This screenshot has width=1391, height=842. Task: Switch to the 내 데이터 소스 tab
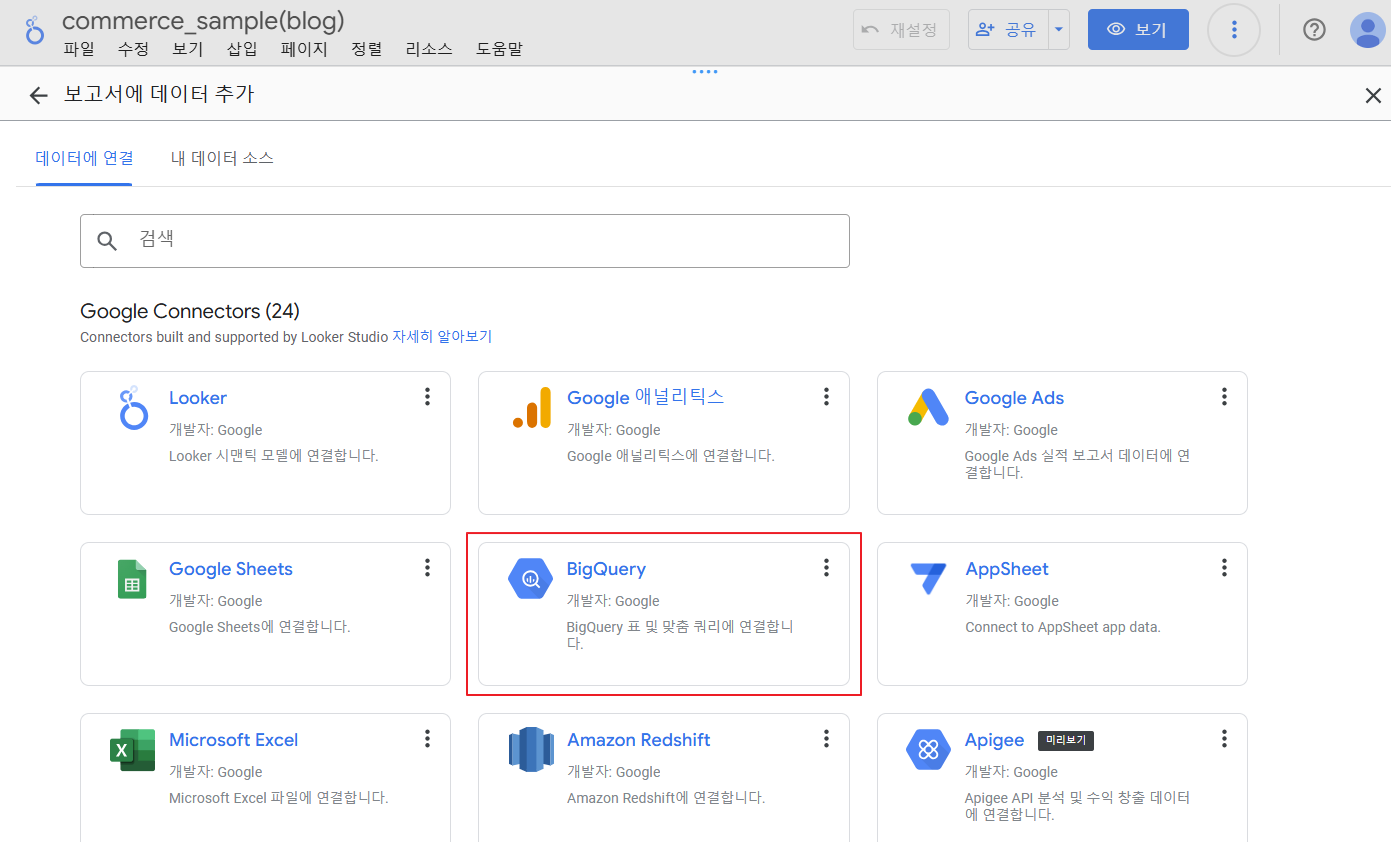point(222,158)
